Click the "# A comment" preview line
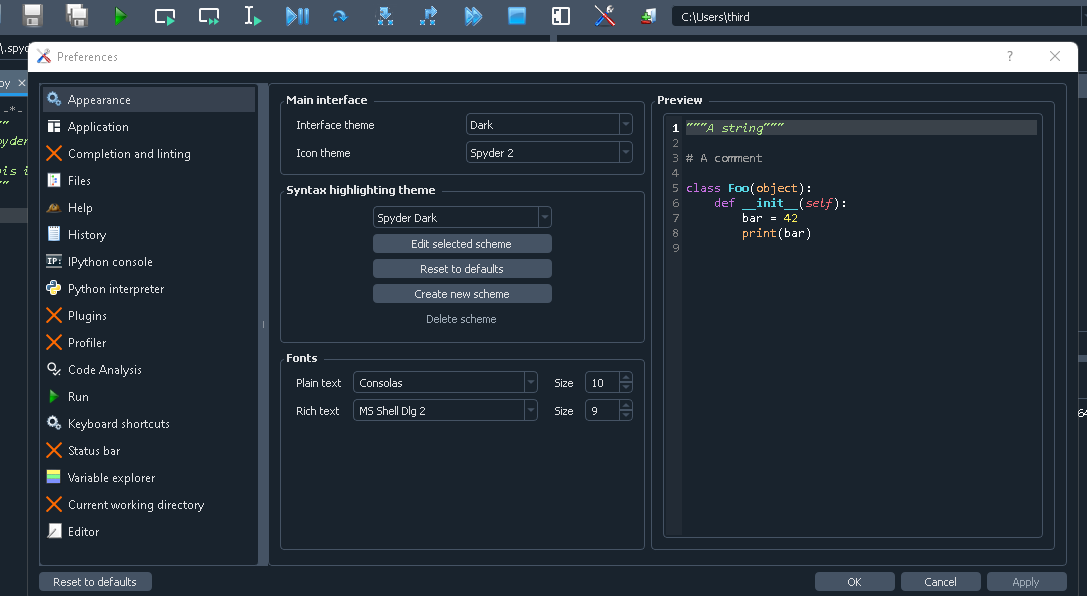1087x596 pixels. (x=724, y=158)
